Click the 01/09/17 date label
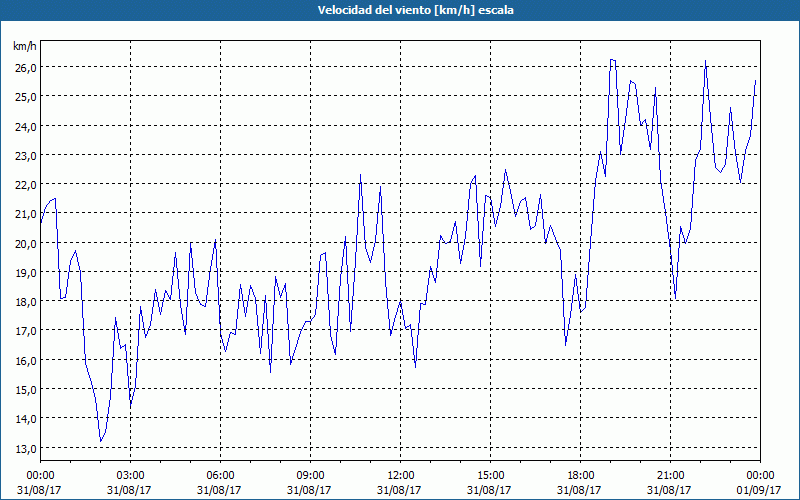 tap(760, 490)
